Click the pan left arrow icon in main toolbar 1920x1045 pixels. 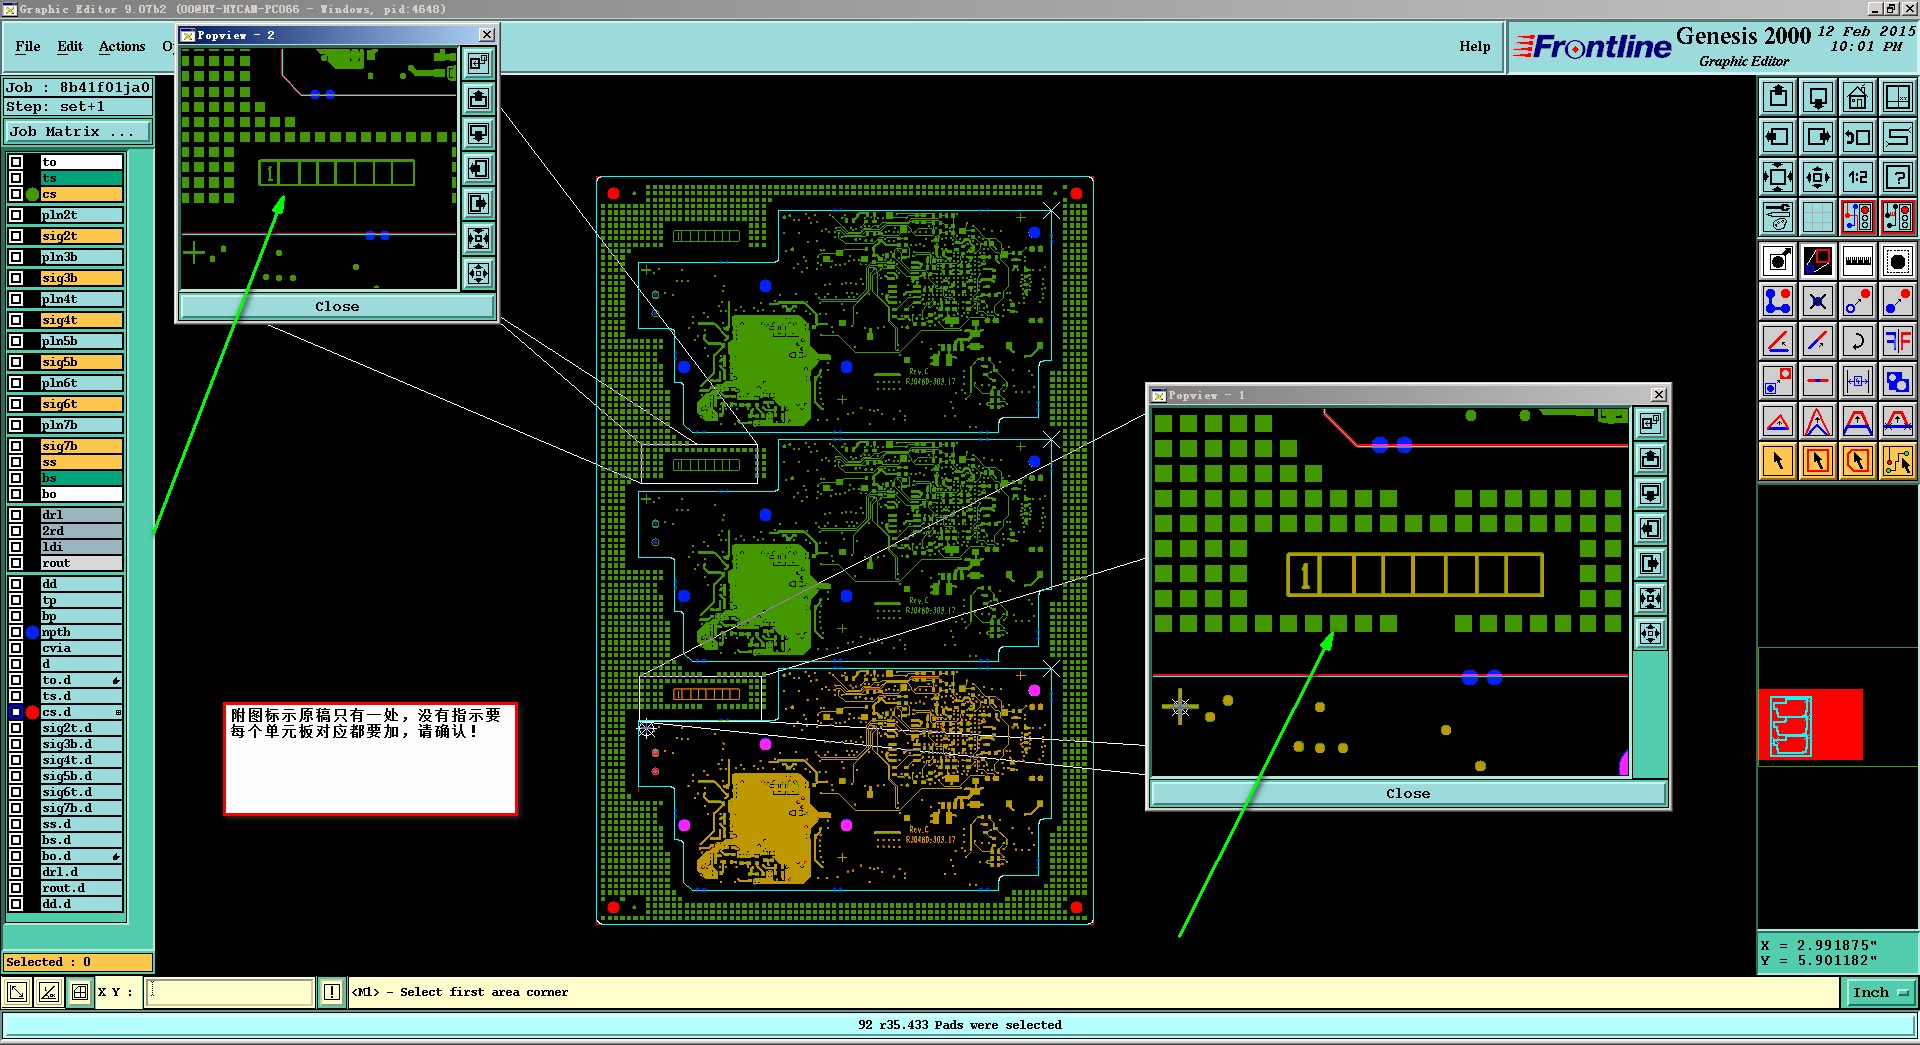point(1778,137)
